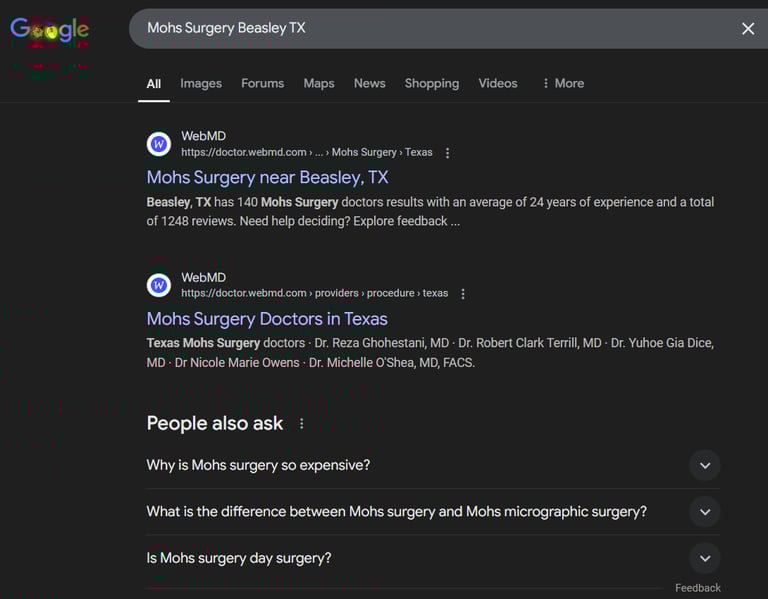Click the question text Why is Mohs surgery so expensive?
This screenshot has width=768, height=599.
[258, 465]
